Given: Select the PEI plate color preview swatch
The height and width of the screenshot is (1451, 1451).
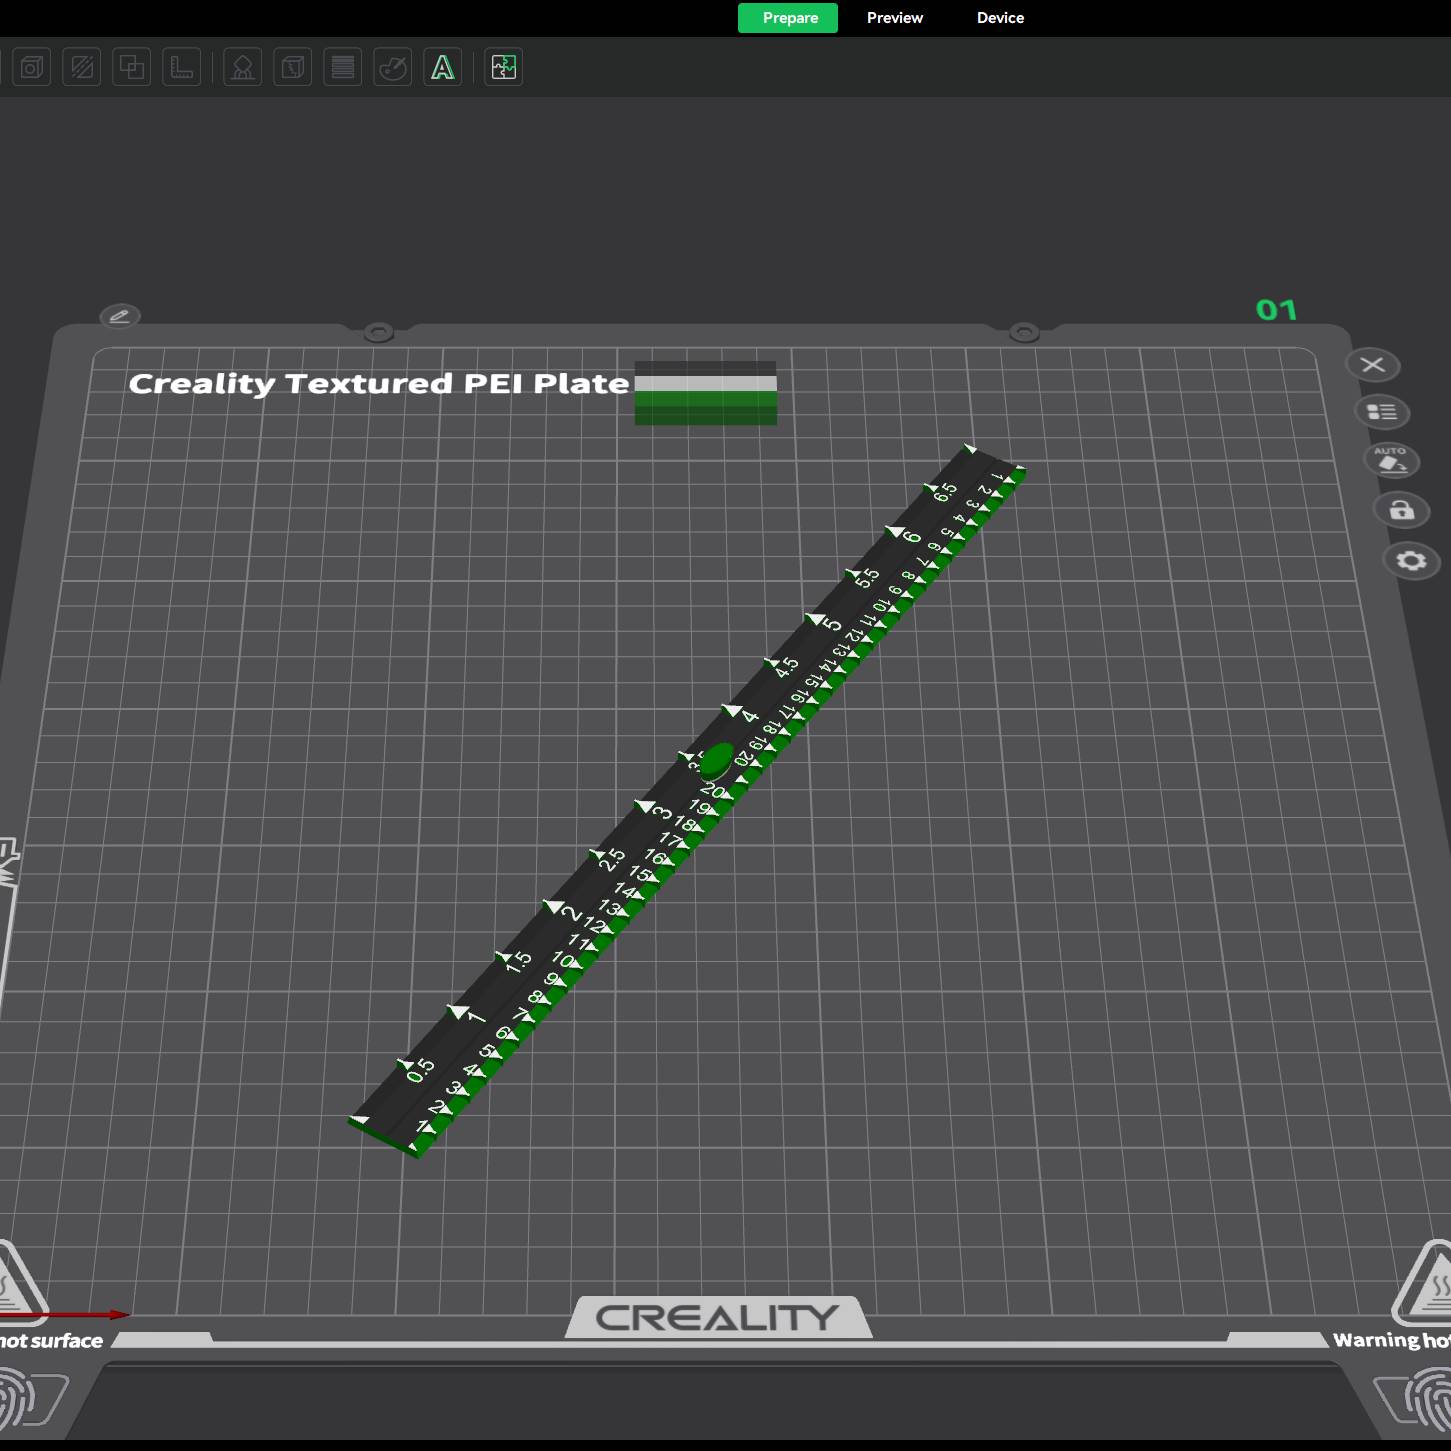Looking at the screenshot, I should (x=704, y=392).
